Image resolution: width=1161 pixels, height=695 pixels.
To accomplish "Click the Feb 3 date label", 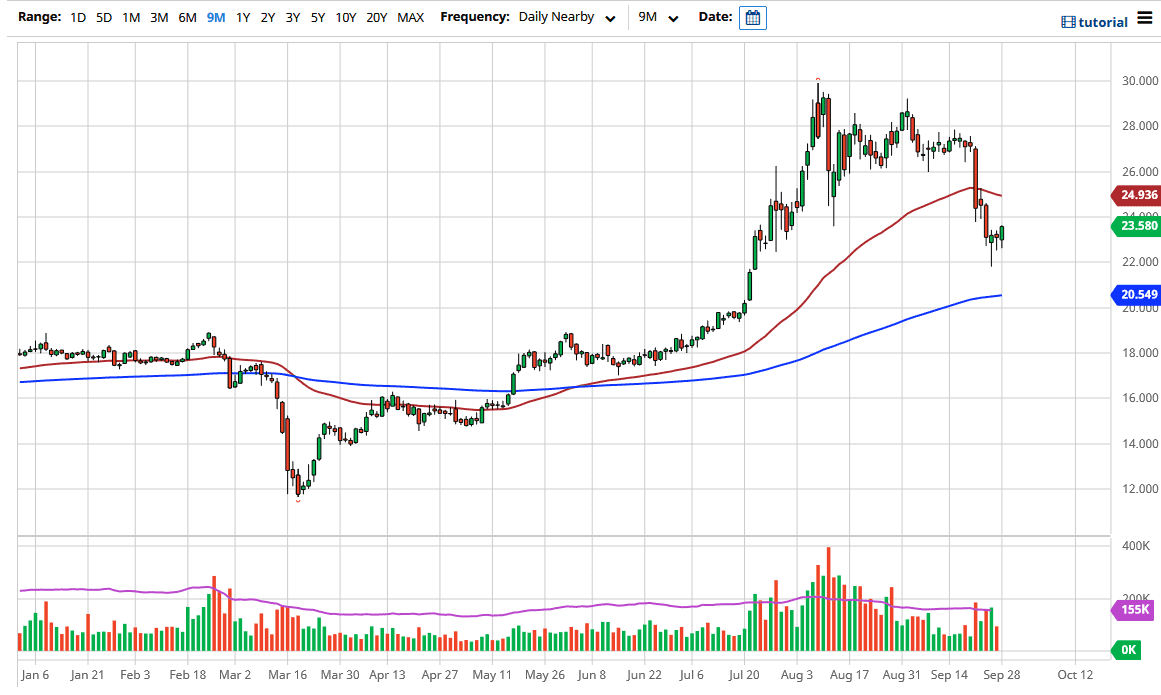I will (135, 675).
